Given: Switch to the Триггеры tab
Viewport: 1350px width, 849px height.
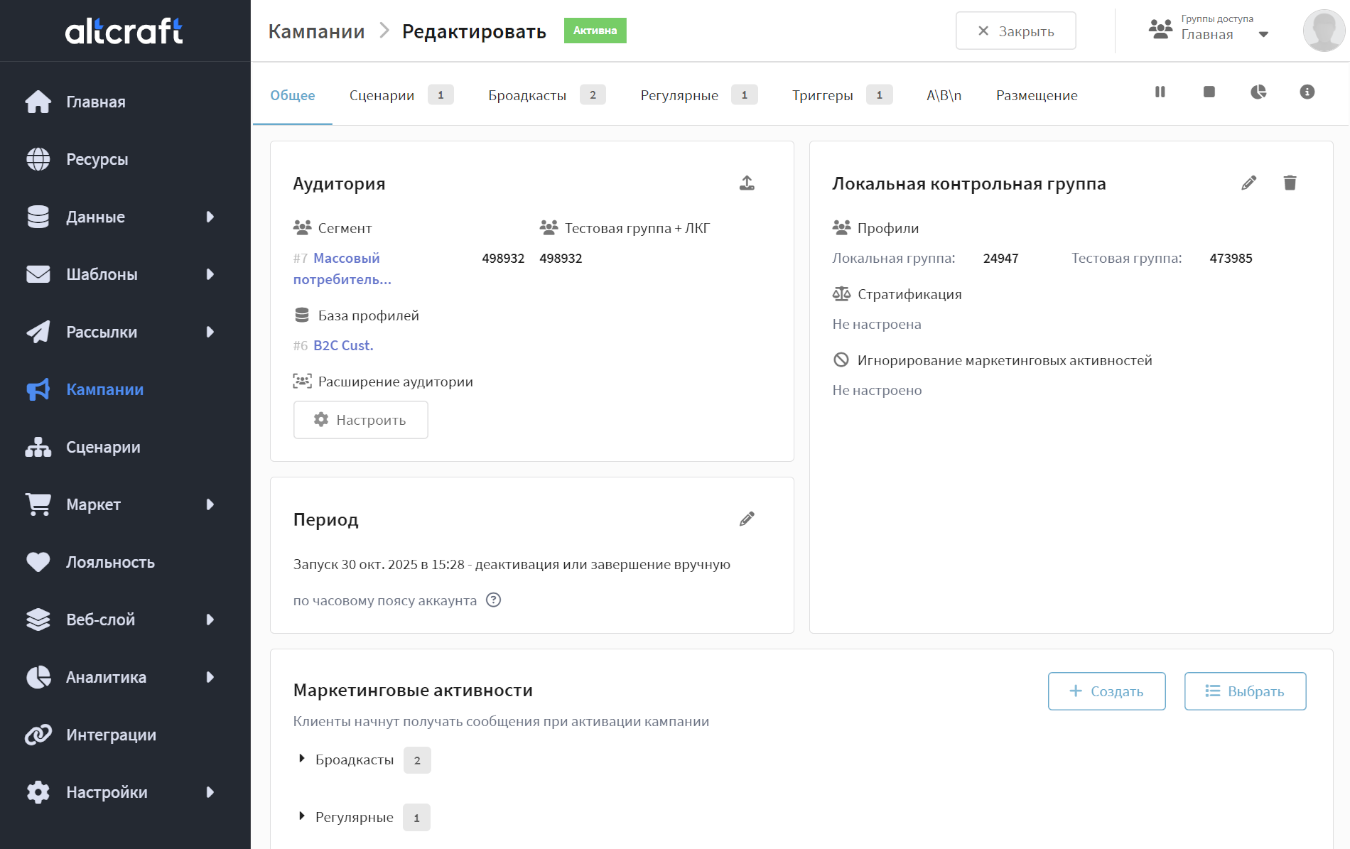Looking at the screenshot, I should pos(822,96).
